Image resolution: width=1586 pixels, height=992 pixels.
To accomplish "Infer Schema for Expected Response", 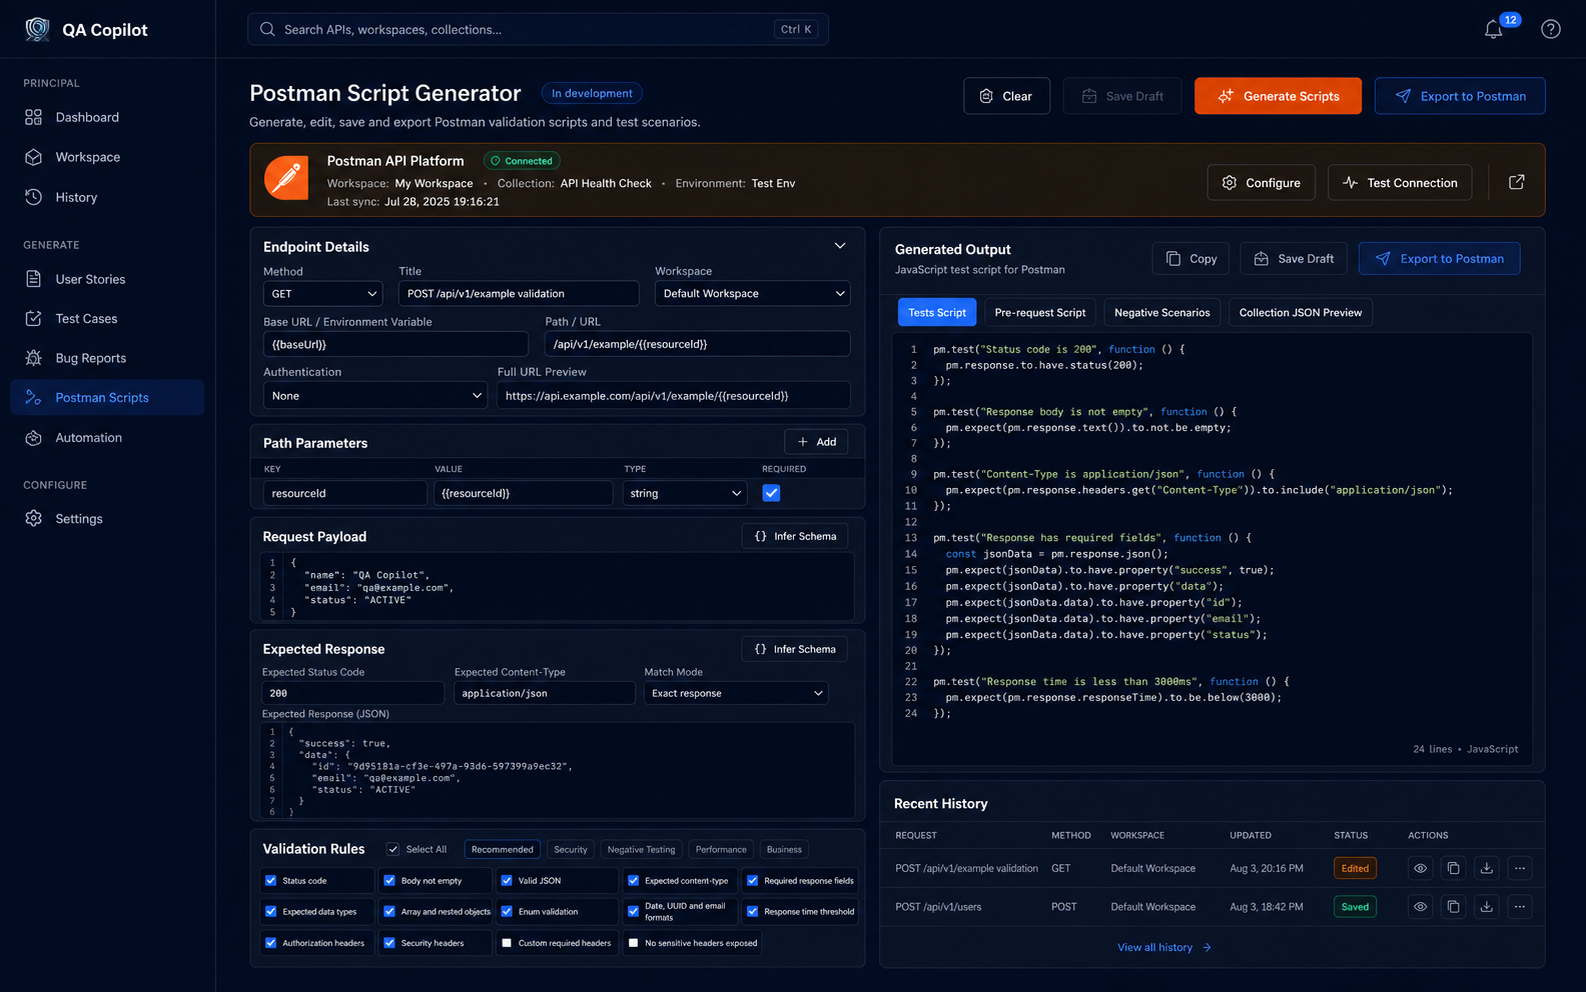I will tap(795, 650).
